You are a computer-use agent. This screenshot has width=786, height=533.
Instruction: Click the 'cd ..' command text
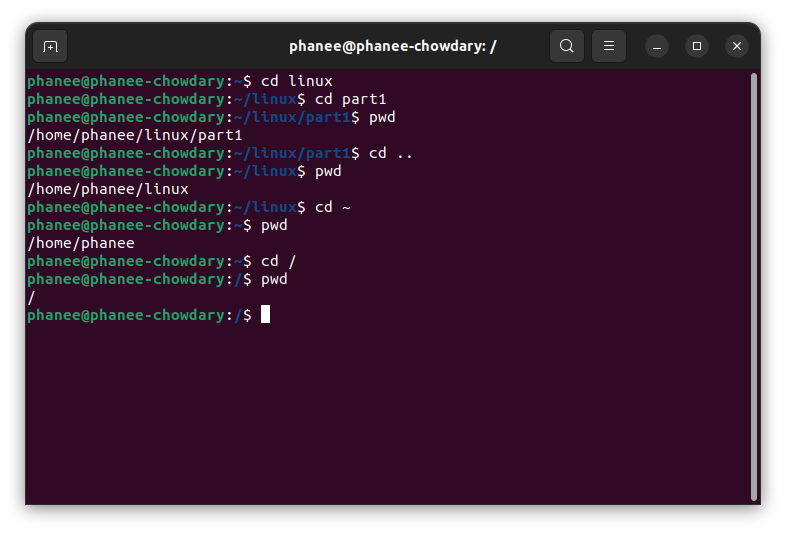pyautogui.click(x=390, y=153)
